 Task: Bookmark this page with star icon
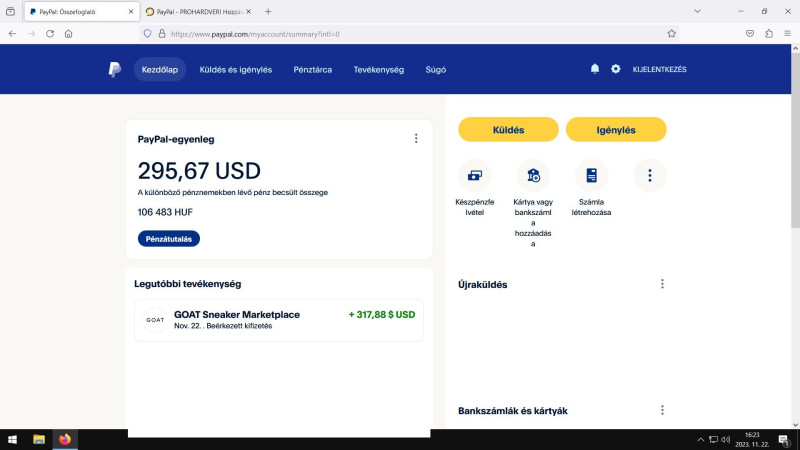671,34
